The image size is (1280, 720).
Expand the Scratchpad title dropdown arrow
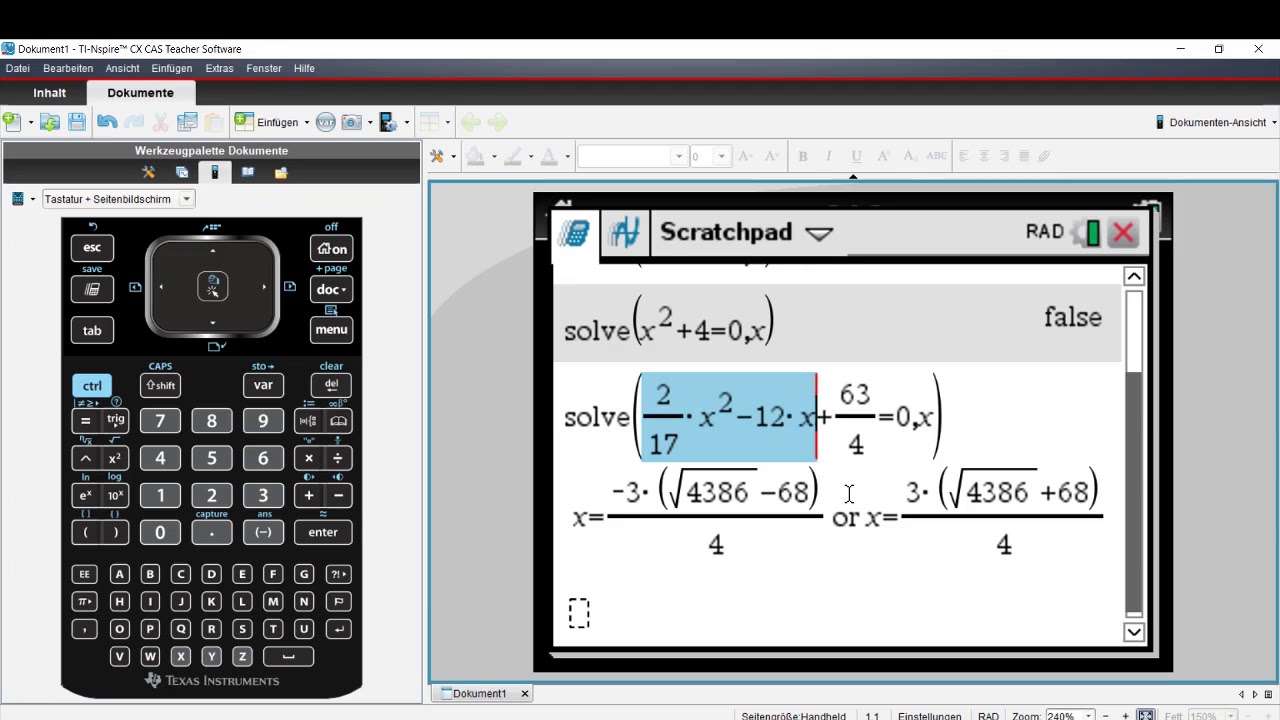point(819,234)
